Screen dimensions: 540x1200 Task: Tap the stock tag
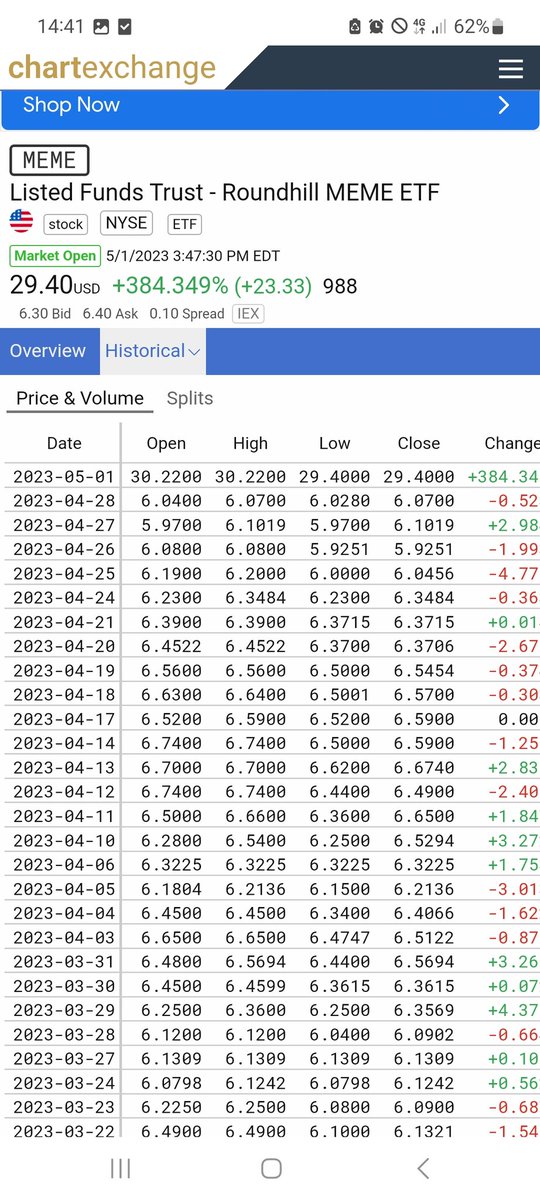66,224
